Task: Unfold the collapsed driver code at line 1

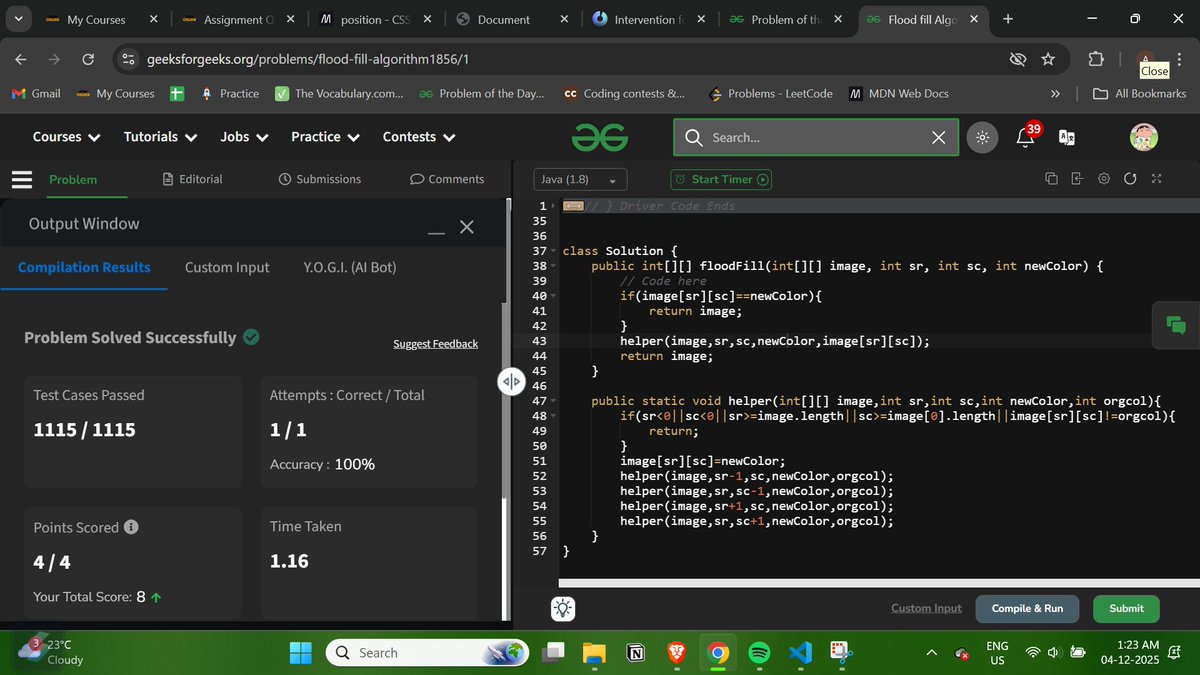Action: pos(555,206)
